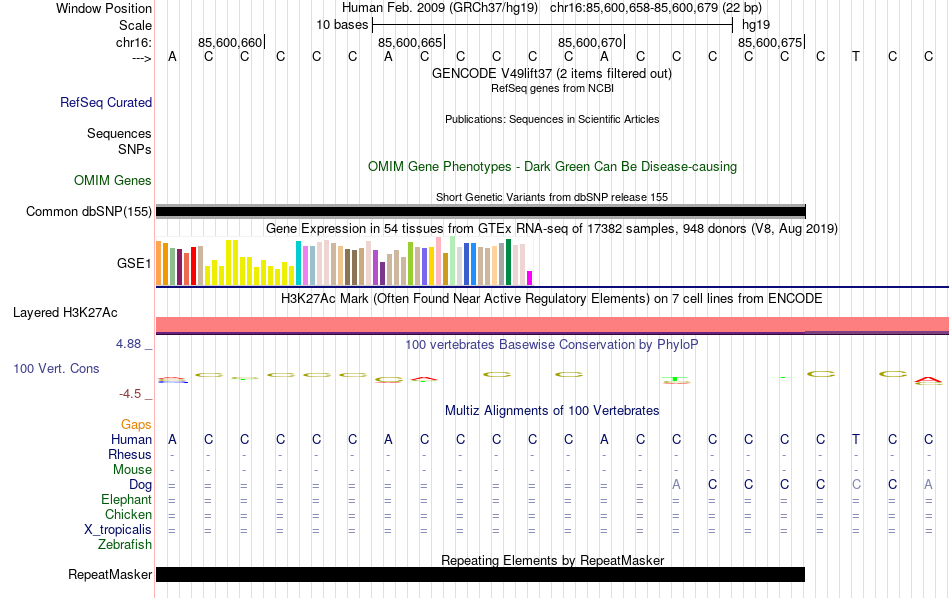Click the H3K27Ac Mark track title

552,299
